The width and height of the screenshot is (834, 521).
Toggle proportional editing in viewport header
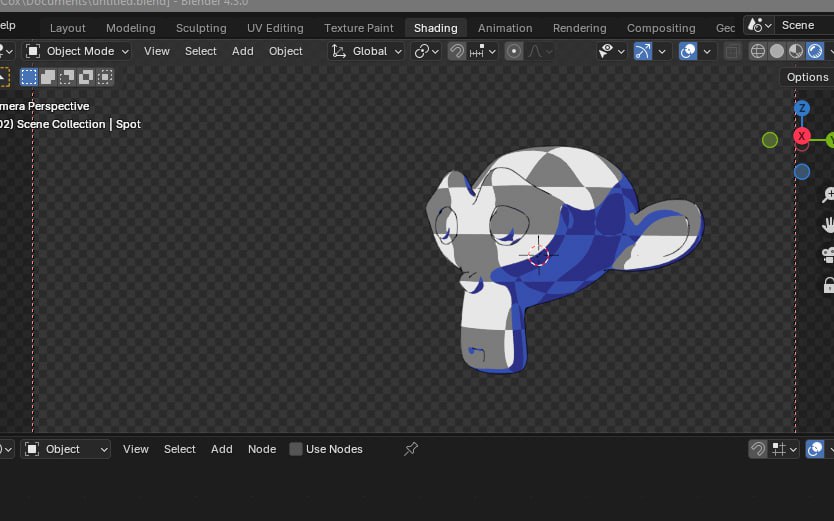(514, 51)
